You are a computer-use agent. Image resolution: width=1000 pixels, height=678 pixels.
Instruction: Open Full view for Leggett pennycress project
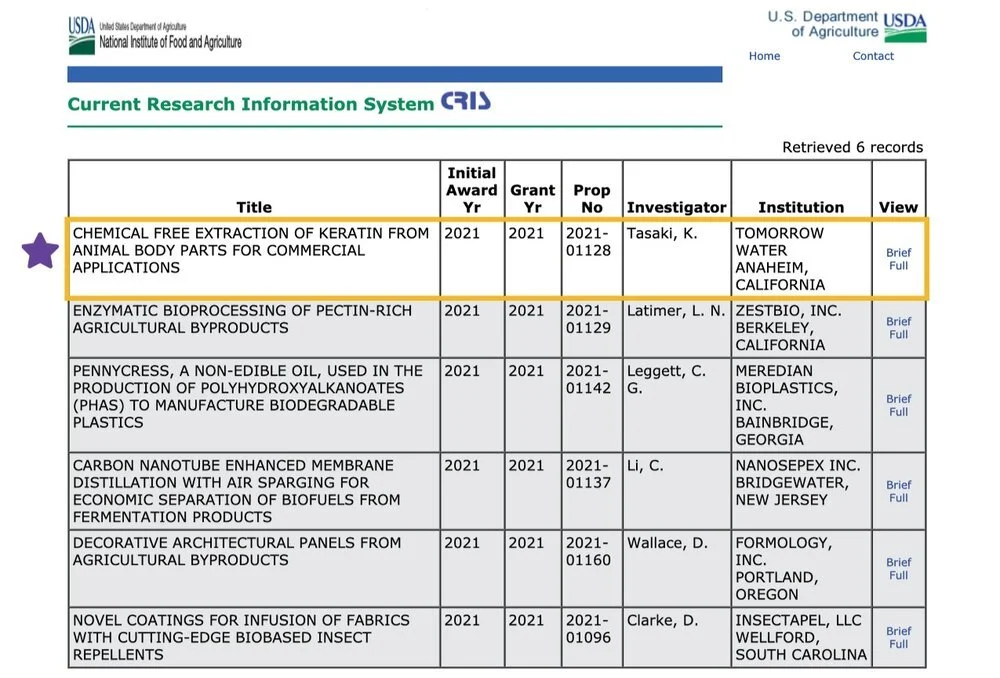[x=899, y=412]
